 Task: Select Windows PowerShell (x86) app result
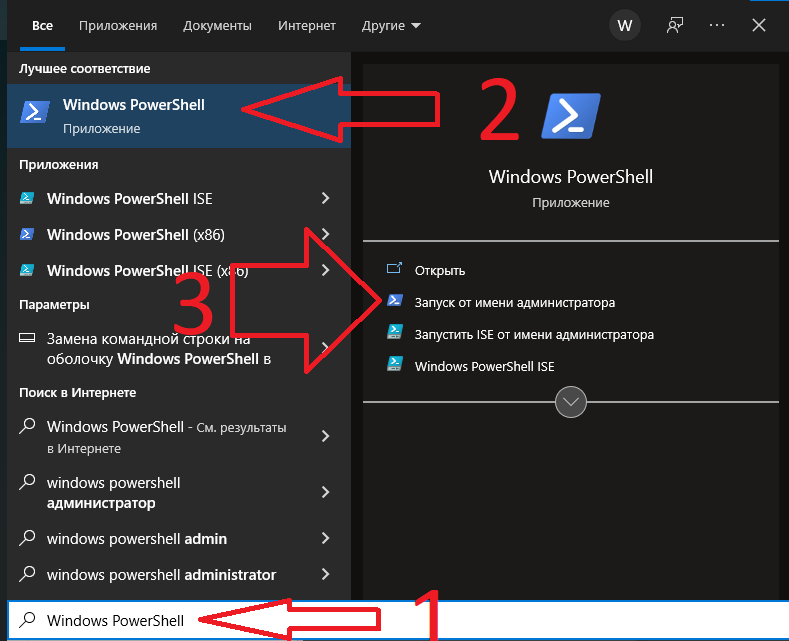[179, 234]
